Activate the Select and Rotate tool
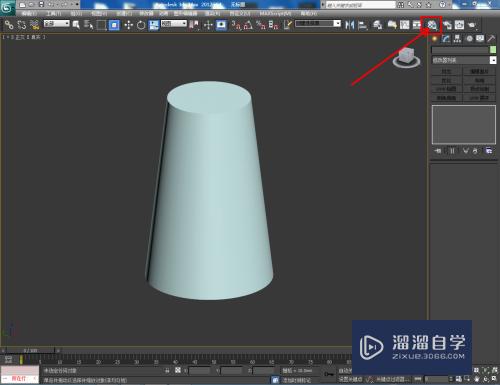 141,25
